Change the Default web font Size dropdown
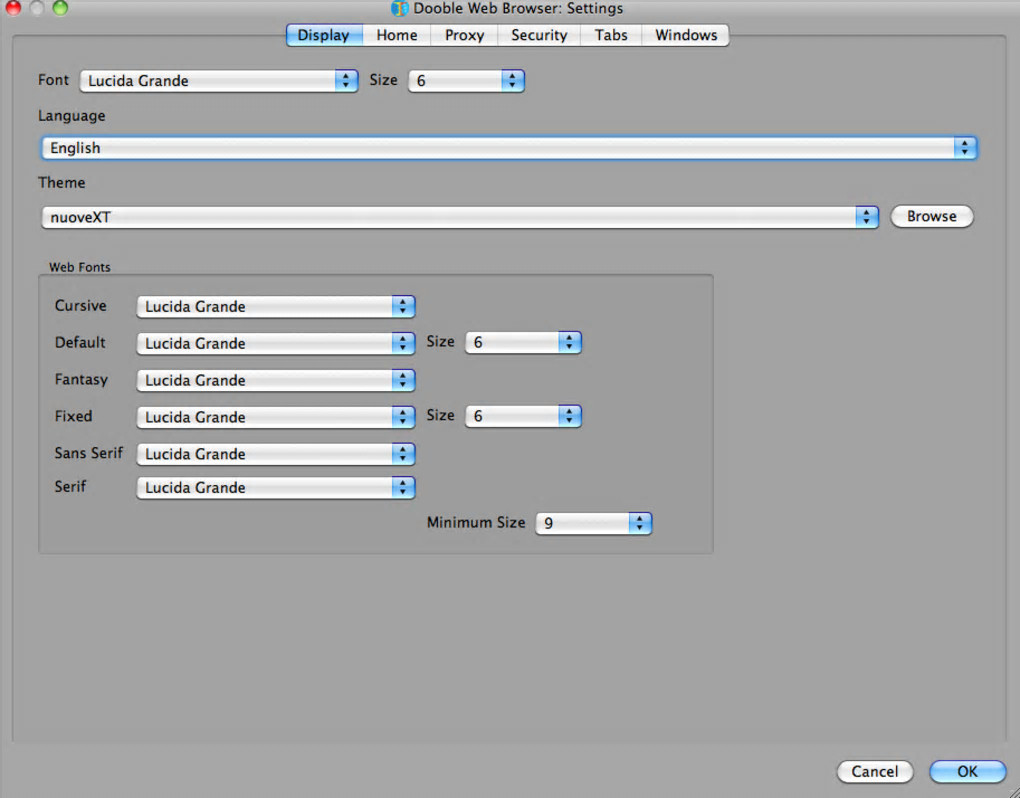This screenshot has width=1020, height=798. coord(523,343)
